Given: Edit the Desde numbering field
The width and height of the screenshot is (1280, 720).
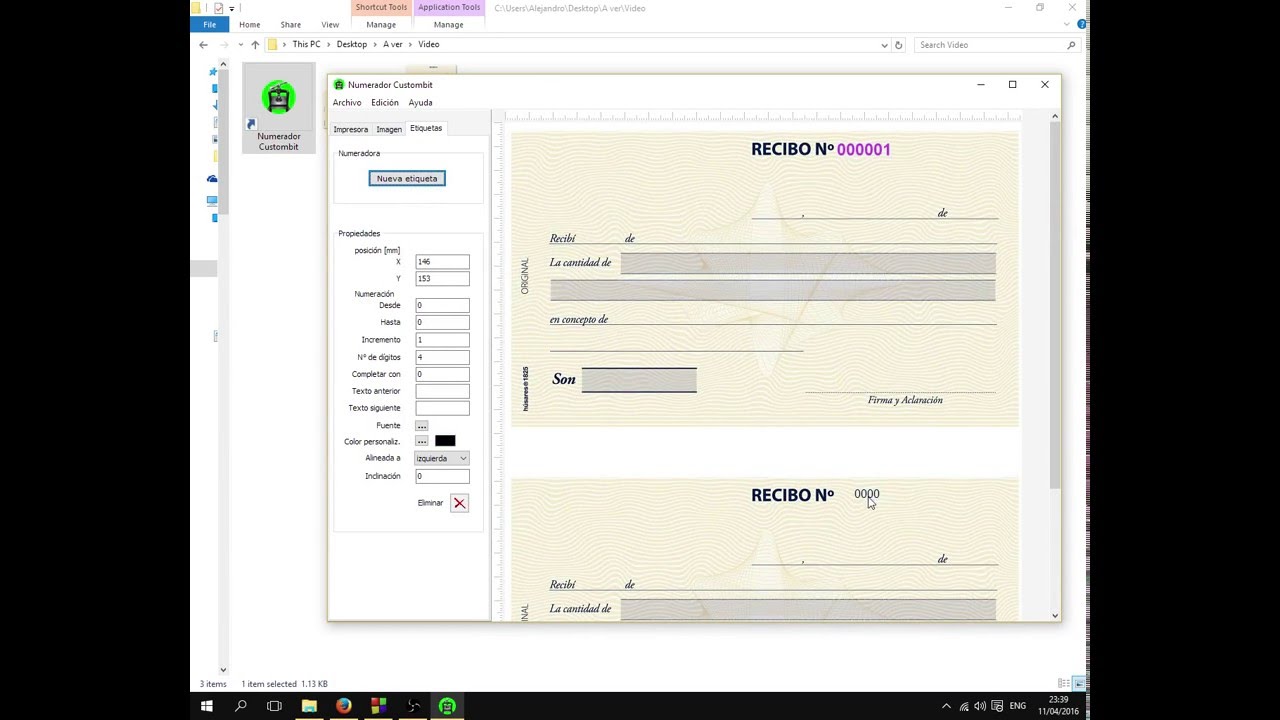Looking at the screenshot, I should click(442, 305).
